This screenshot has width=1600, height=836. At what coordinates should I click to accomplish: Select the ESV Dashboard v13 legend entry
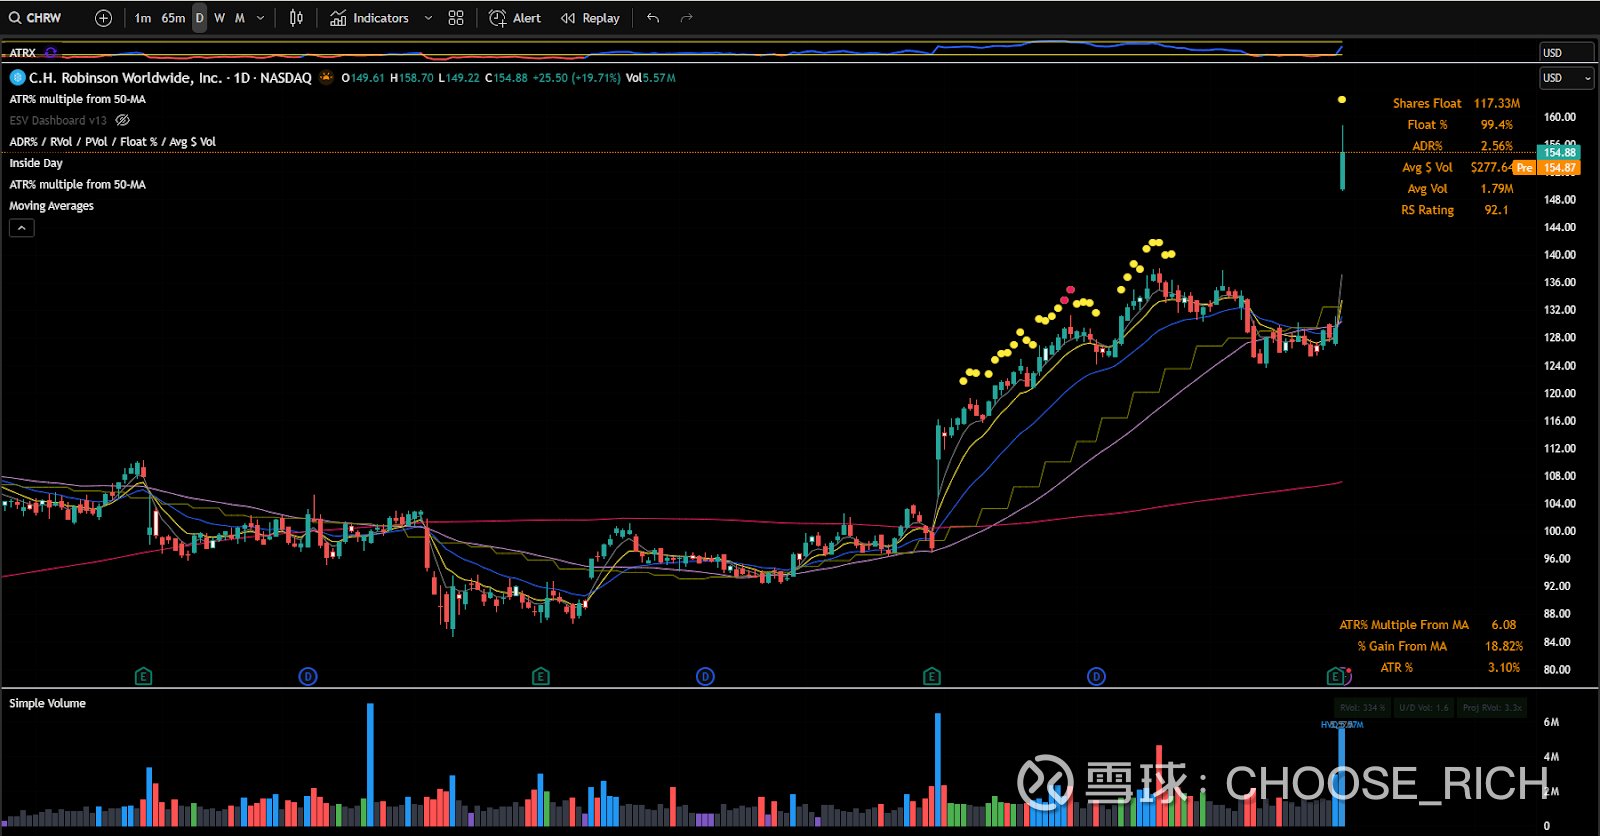point(58,120)
